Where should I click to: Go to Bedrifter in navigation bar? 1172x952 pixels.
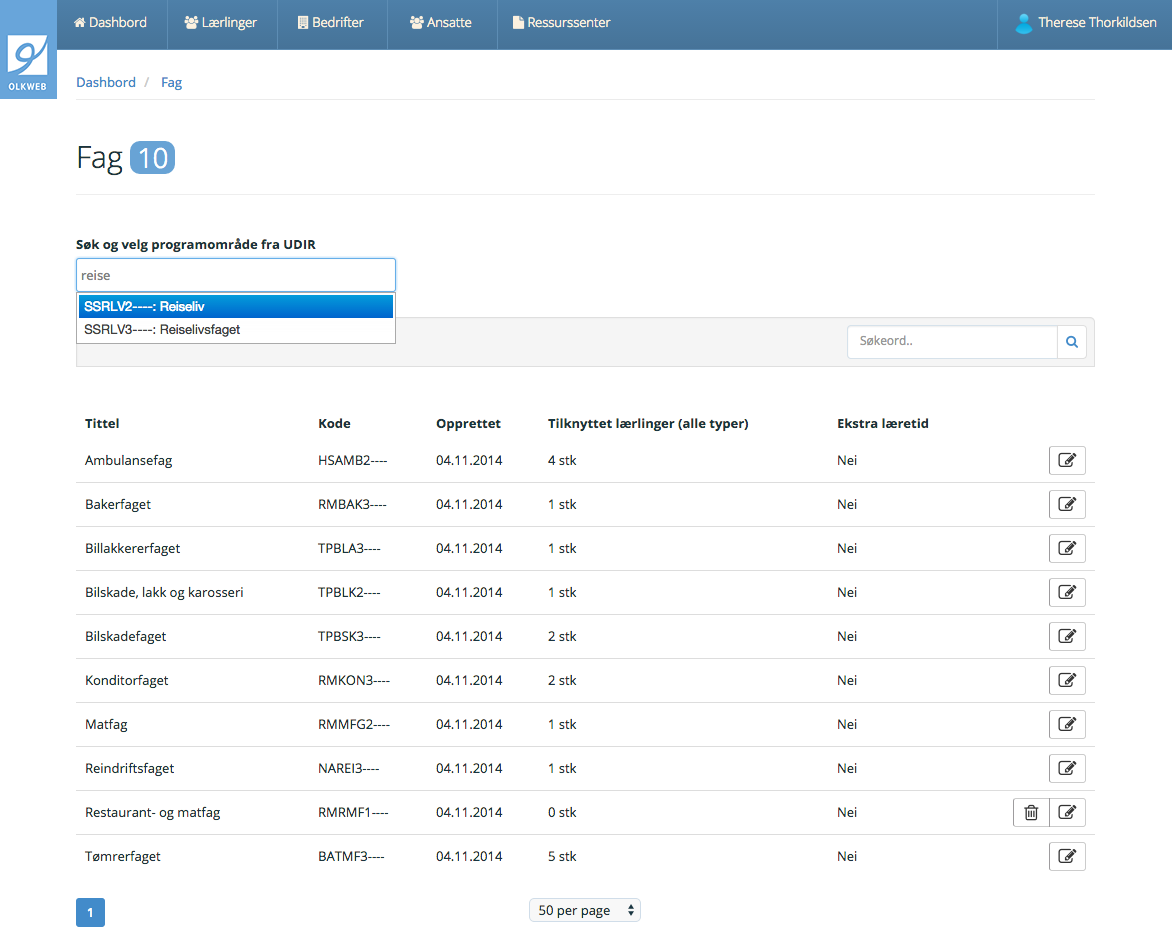[331, 23]
